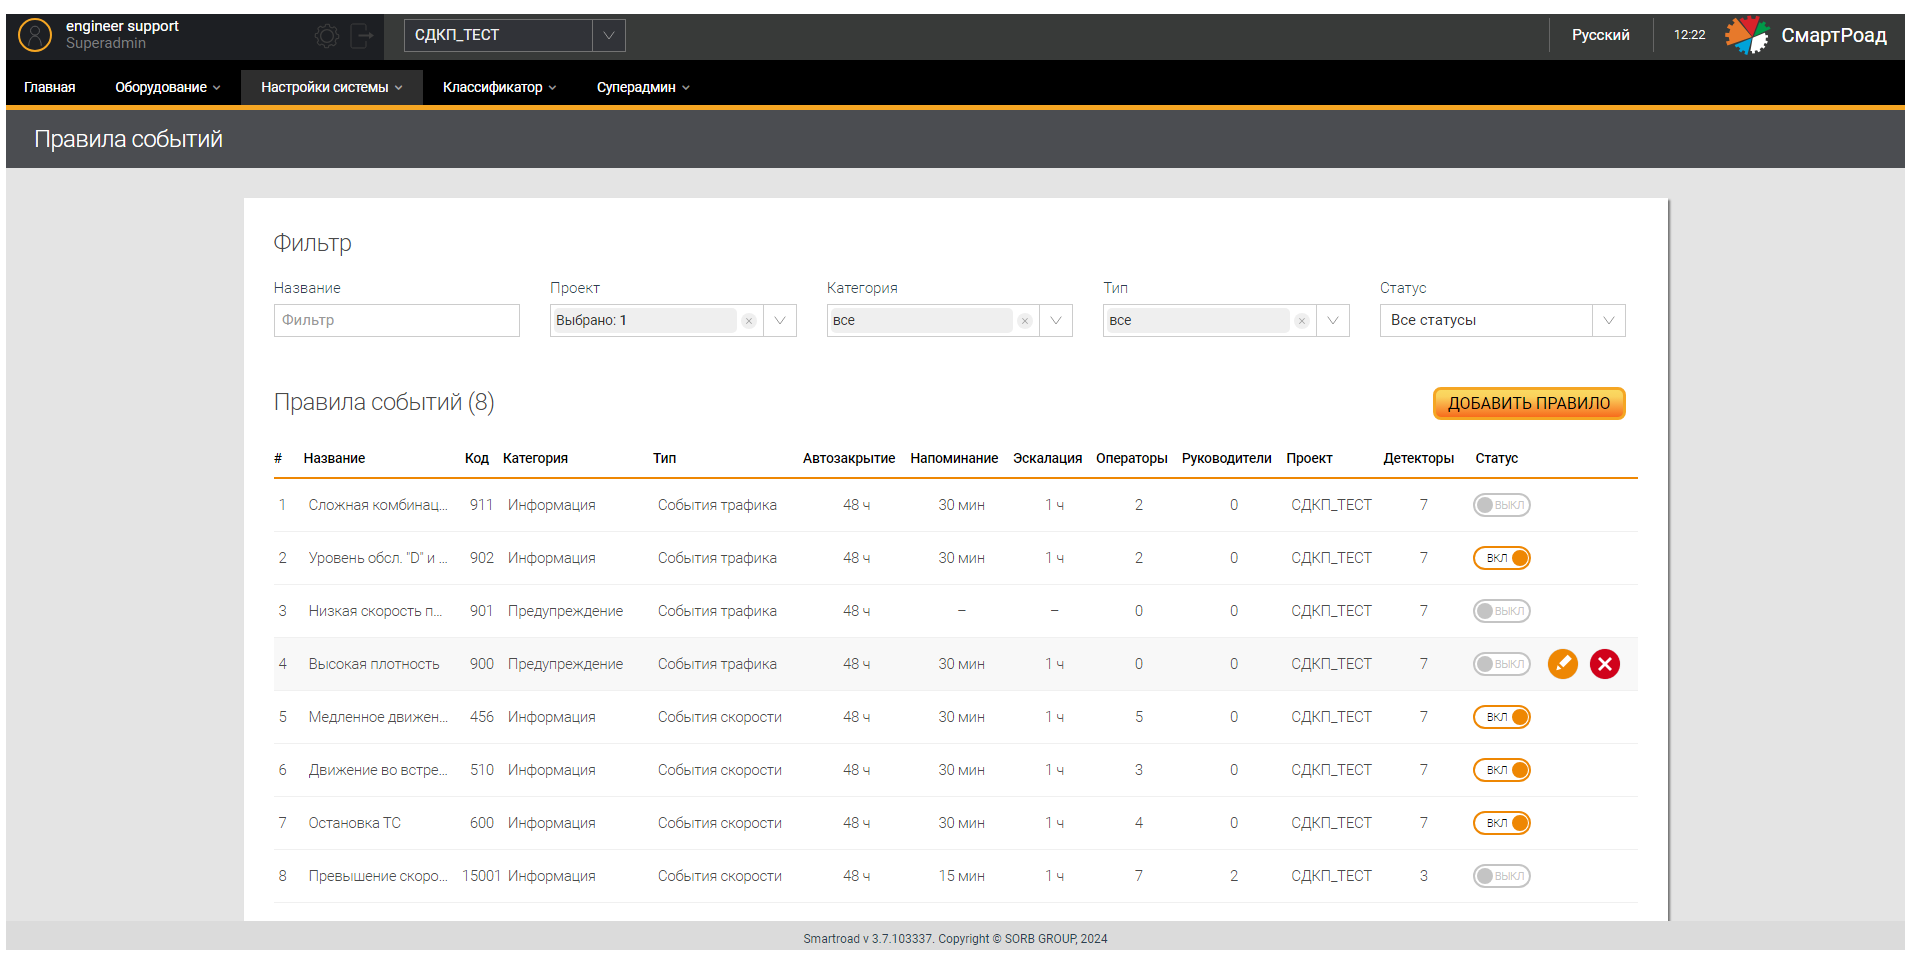Sort table by Категория column header
1911x961 pixels.
tap(535, 458)
